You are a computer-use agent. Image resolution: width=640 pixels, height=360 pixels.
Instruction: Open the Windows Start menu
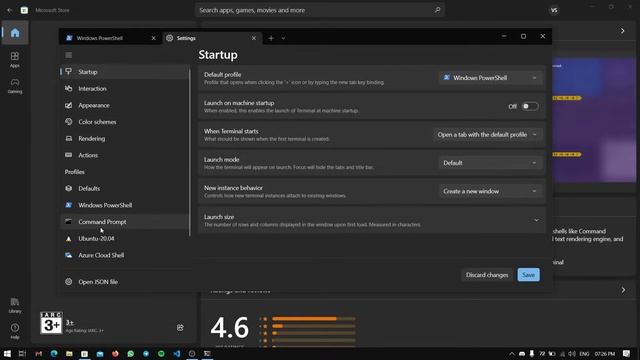(x=7, y=353)
